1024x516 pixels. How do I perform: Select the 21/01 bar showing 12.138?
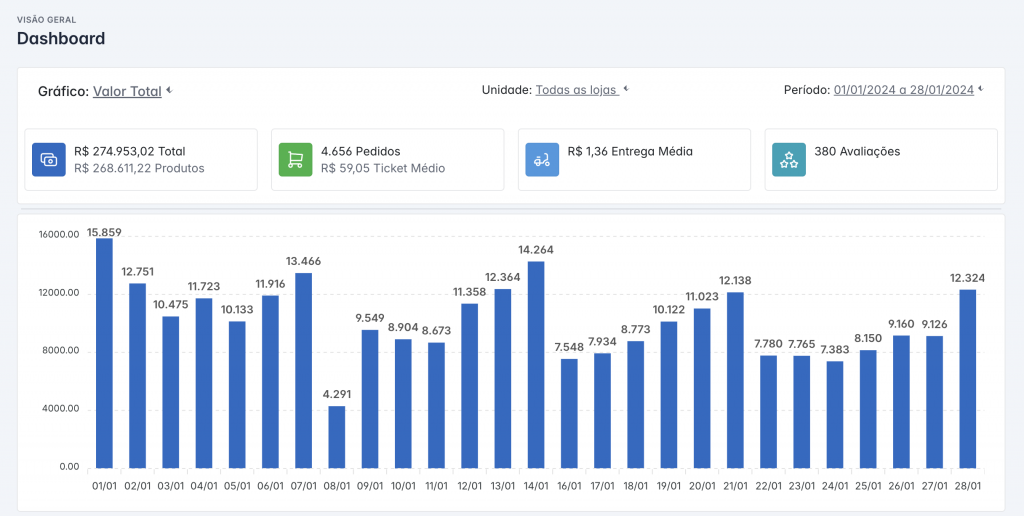tap(735, 380)
